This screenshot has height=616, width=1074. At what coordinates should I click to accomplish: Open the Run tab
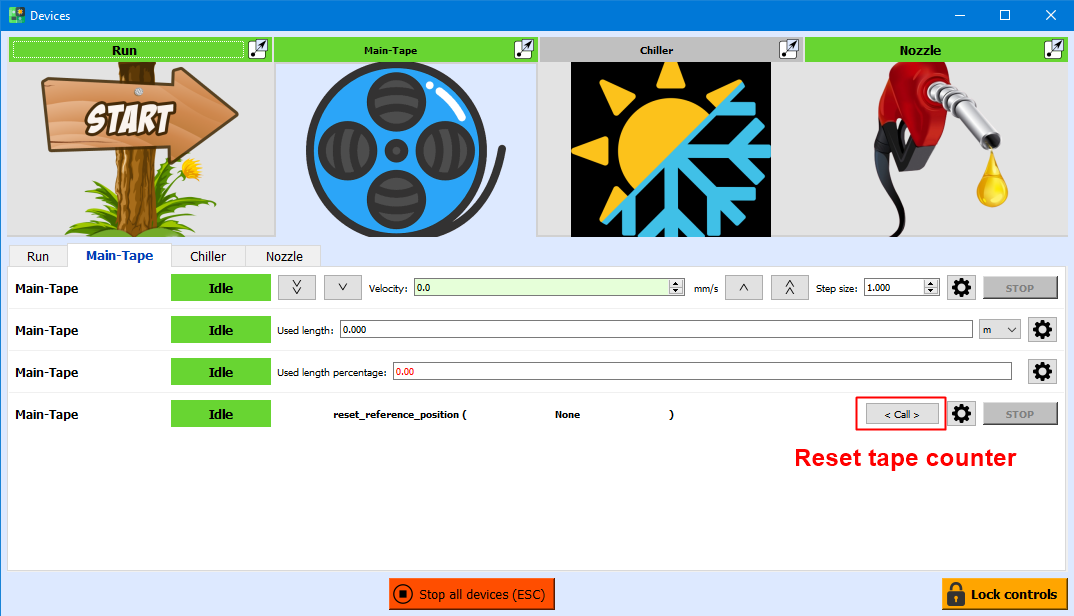pyautogui.click(x=37, y=256)
